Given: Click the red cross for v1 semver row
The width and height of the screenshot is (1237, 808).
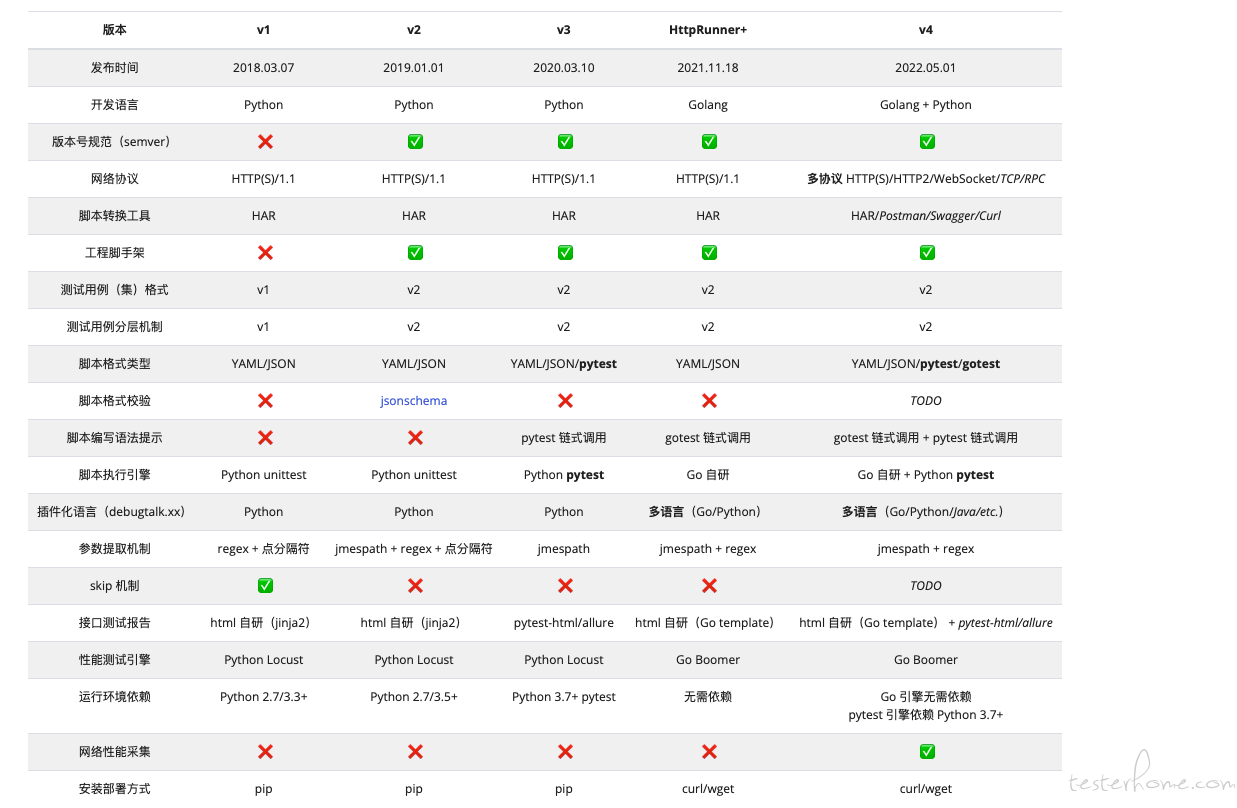Looking at the screenshot, I should coord(265,142).
